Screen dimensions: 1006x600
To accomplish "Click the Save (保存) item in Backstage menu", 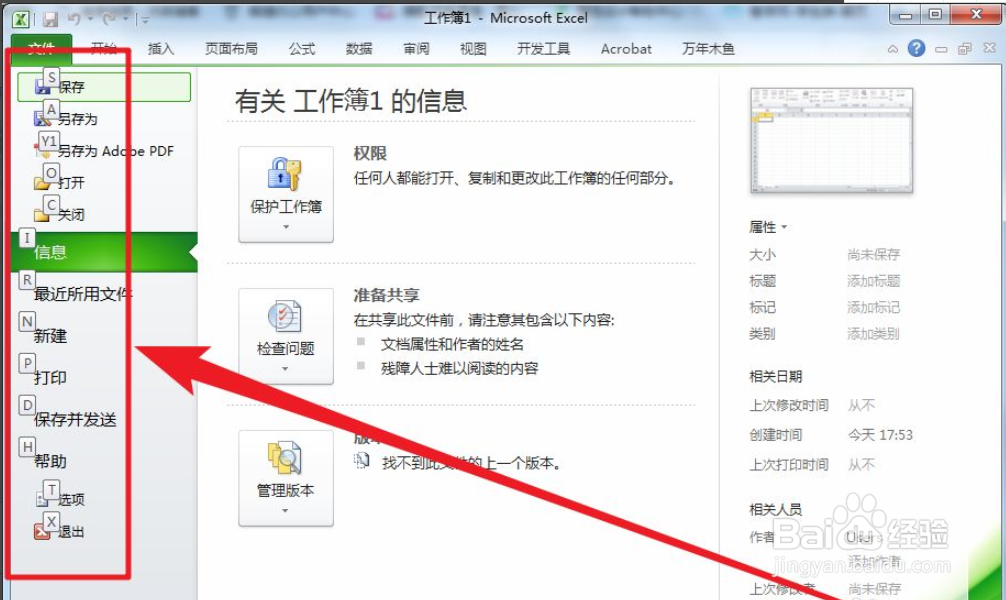I will point(103,87).
